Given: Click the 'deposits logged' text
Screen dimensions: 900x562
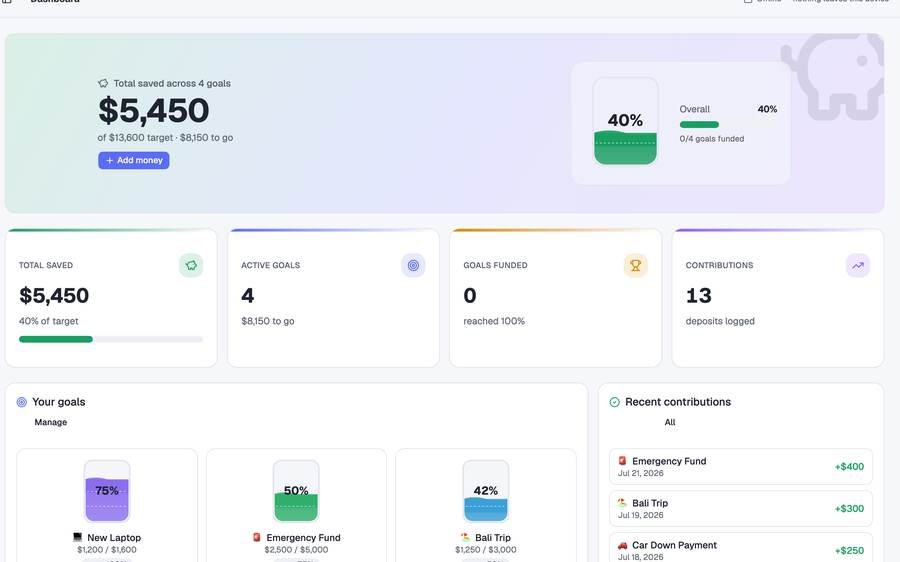Looking at the screenshot, I should pyautogui.click(x=720, y=321).
